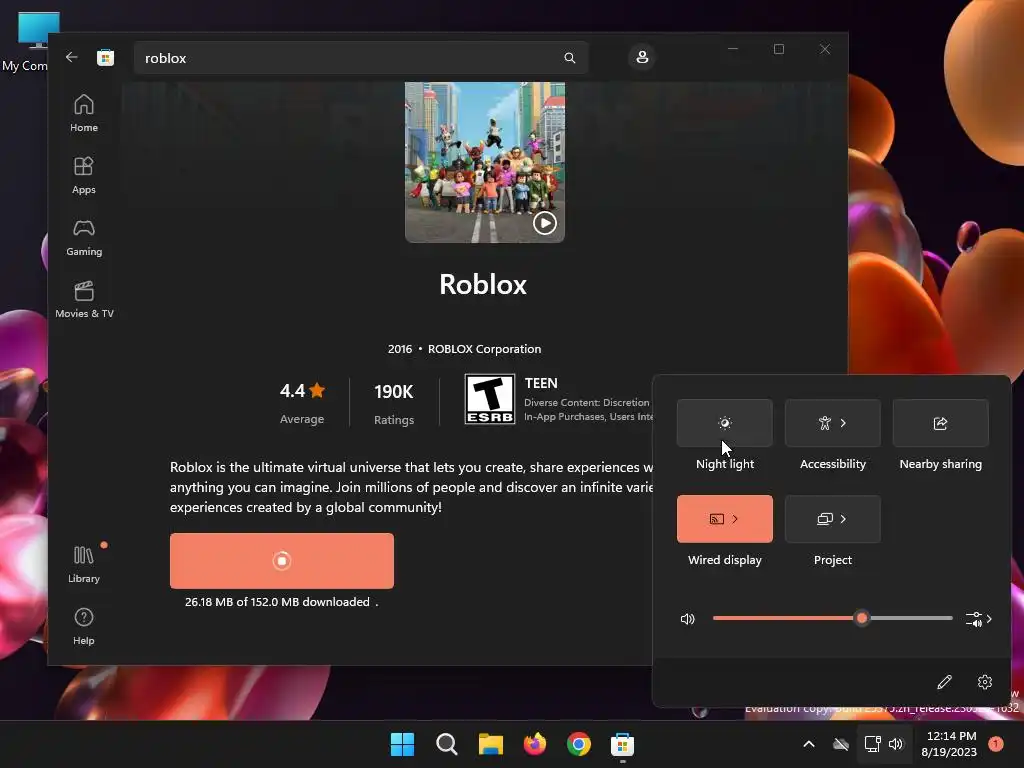Expand the Accessibility options chevron
Screen dimensions: 1024x768
844,423
